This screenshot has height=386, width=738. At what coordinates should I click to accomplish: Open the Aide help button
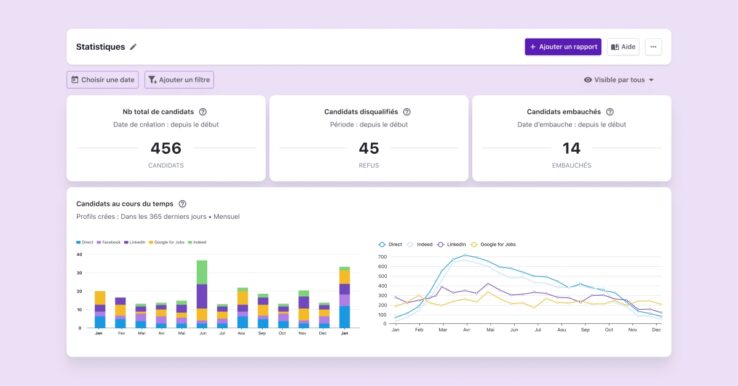(623, 47)
